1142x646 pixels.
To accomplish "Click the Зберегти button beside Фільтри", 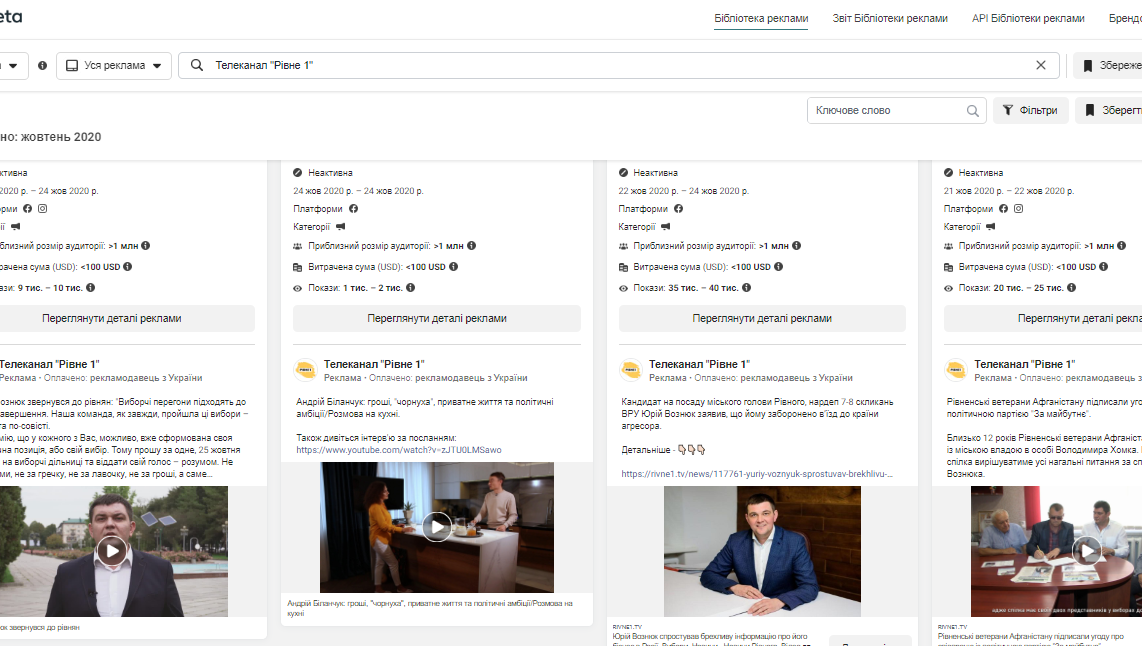I will pyautogui.click(x=1108, y=111).
